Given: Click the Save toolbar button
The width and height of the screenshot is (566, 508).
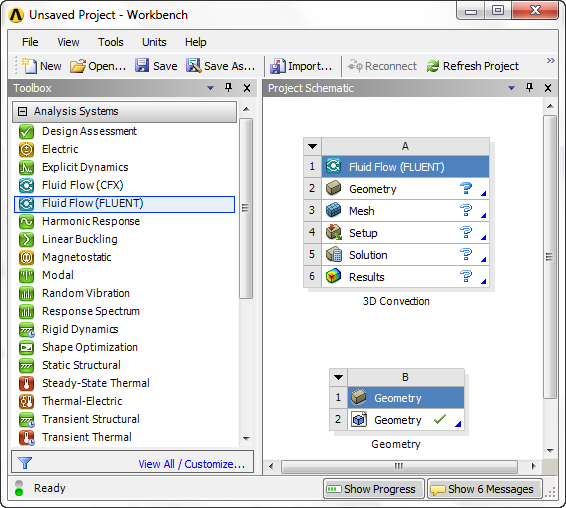Looking at the screenshot, I should coord(156,66).
